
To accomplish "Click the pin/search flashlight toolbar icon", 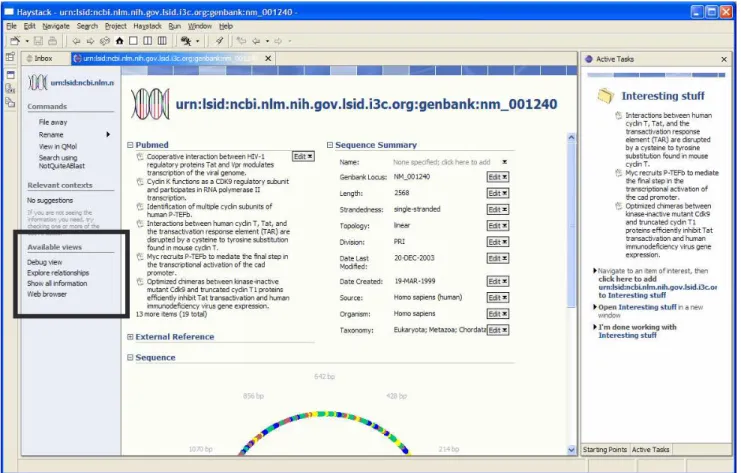I will tap(219, 41).
